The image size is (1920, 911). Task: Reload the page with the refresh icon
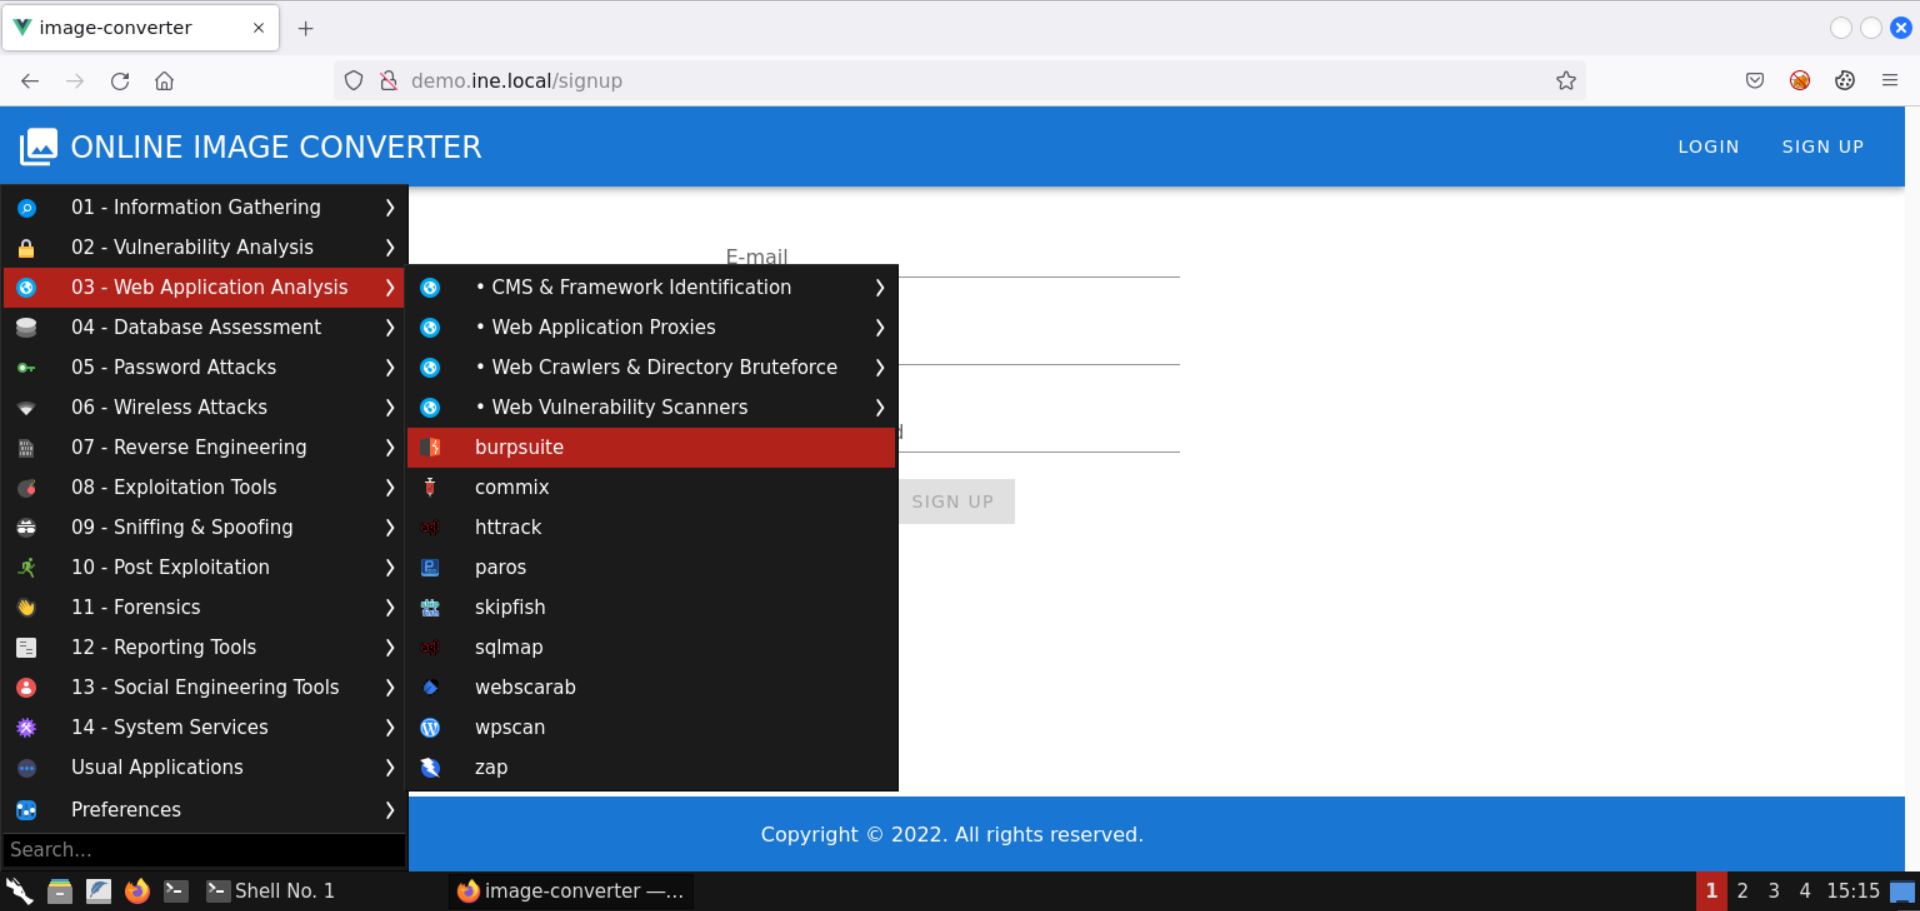point(120,81)
